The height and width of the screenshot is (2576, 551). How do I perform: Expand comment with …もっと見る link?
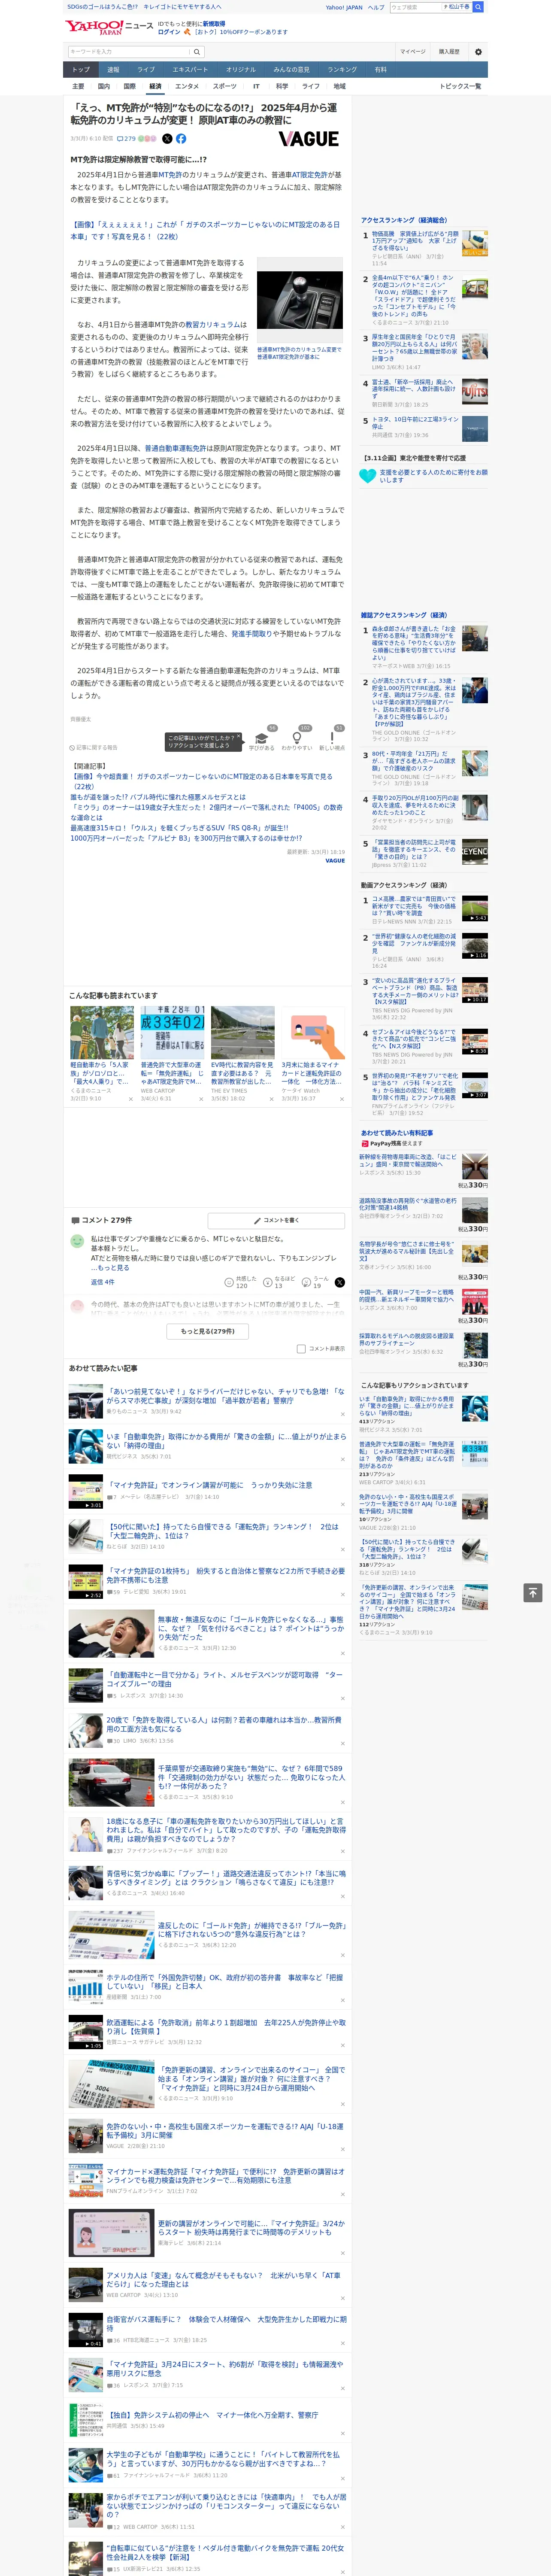111,1267
